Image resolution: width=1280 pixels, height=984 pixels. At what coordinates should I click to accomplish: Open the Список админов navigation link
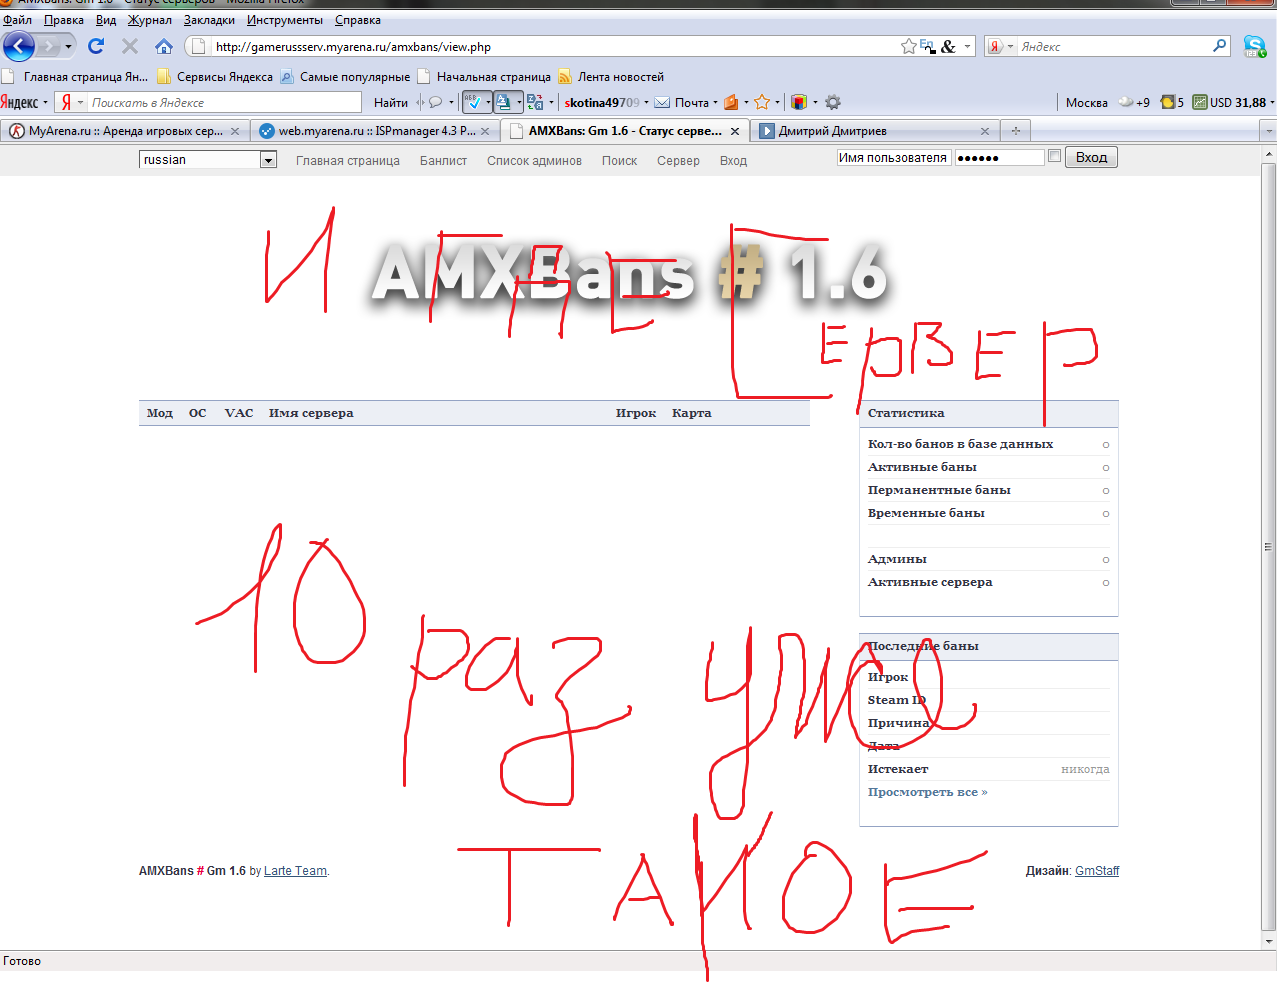point(534,160)
